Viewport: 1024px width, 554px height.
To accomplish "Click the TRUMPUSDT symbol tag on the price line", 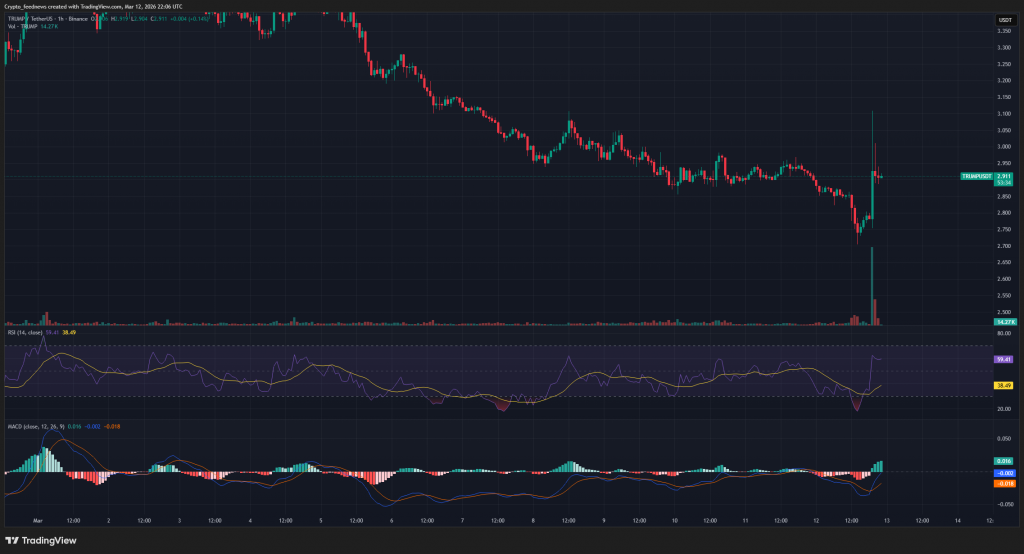I will pyautogui.click(x=976, y=176).
